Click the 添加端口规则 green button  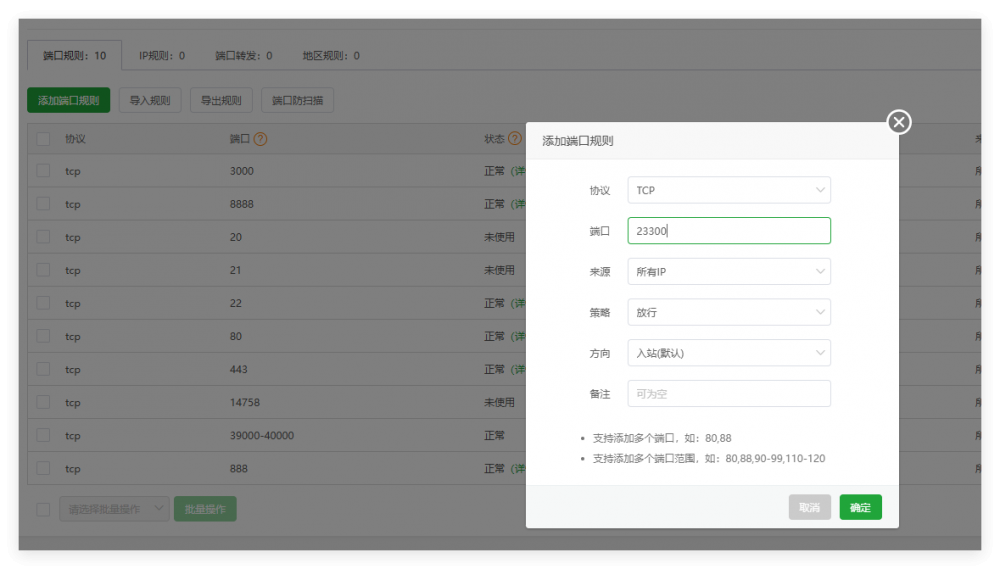[x=68, y=101]
